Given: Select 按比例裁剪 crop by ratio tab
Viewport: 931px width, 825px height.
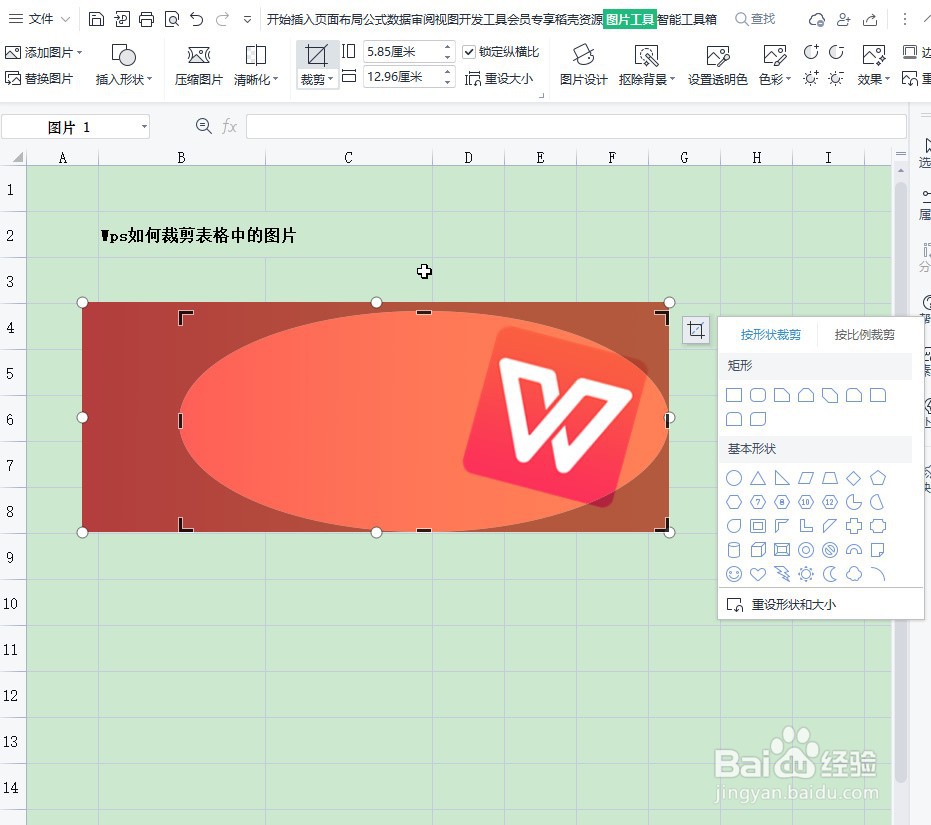Looking at the screenshot, I should [x=864, y=334].
